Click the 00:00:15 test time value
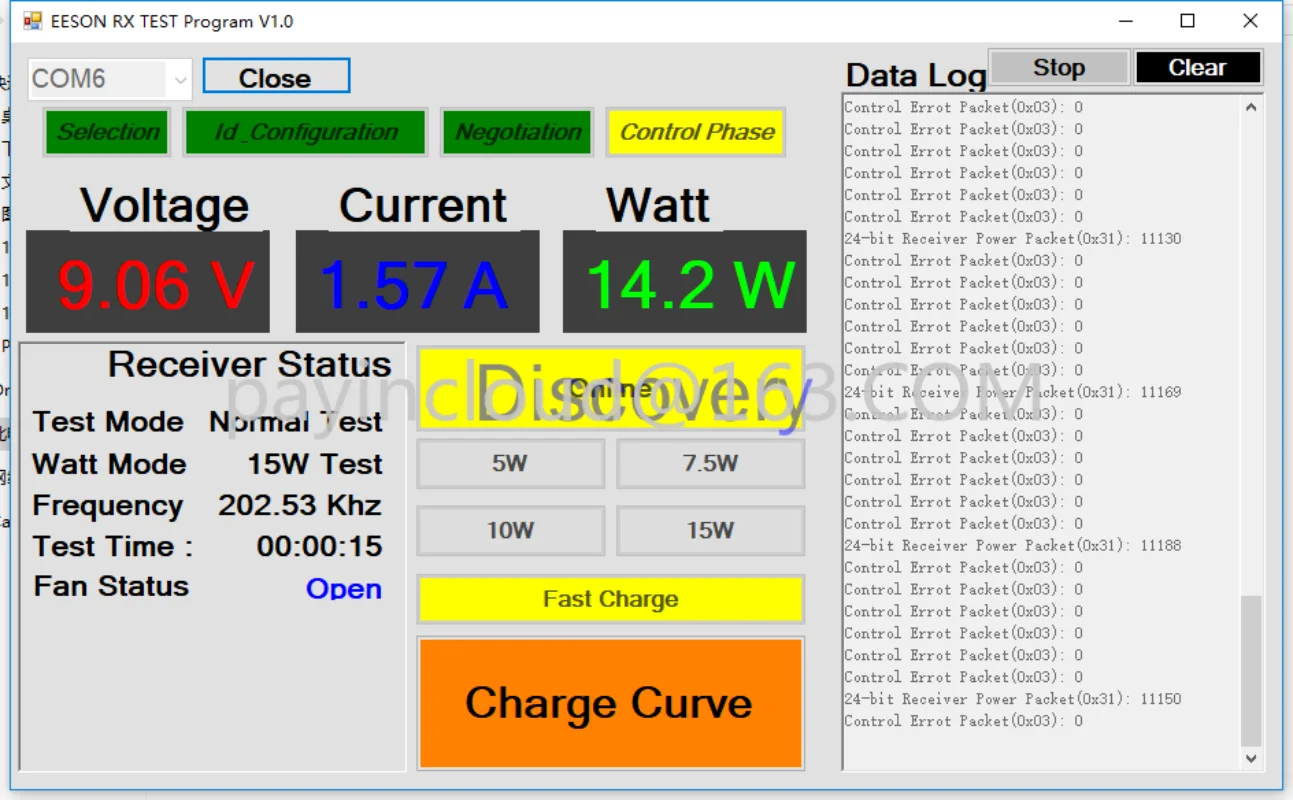The width and height of the screenshot is (1293, 800). coord(319,546)
